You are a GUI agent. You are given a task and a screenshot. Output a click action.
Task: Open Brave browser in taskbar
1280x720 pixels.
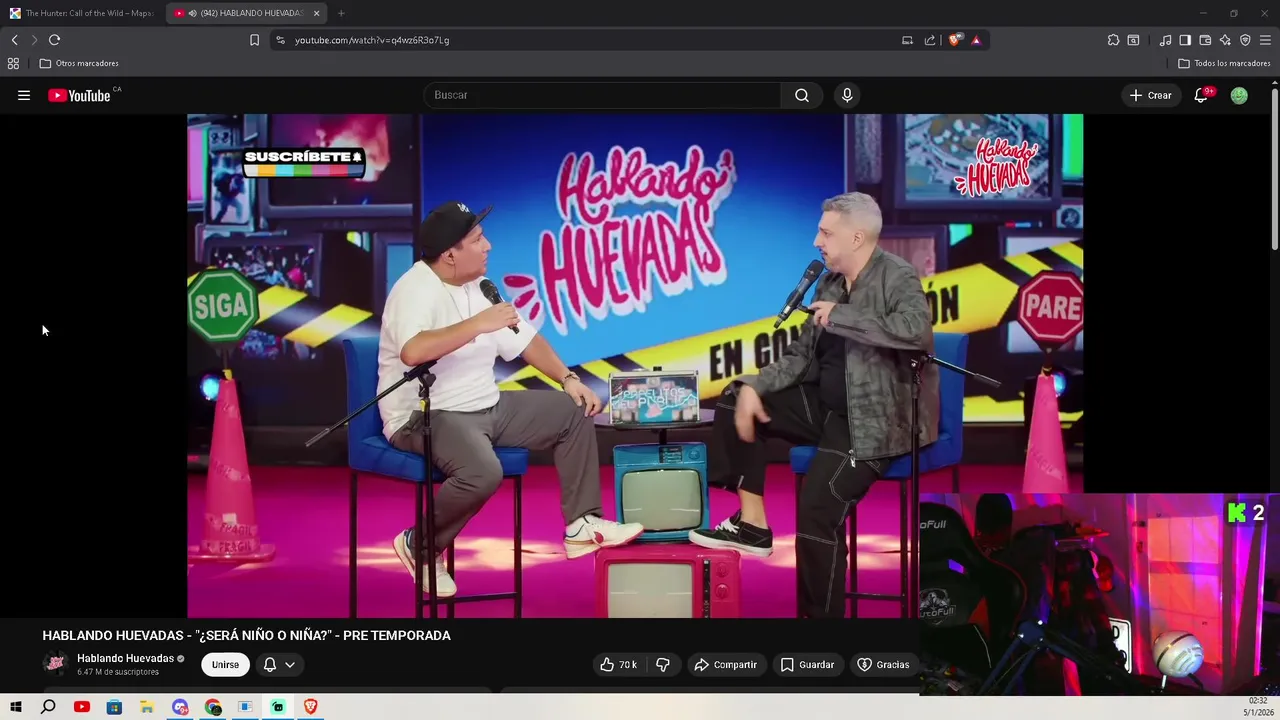(x=310, y=707)
